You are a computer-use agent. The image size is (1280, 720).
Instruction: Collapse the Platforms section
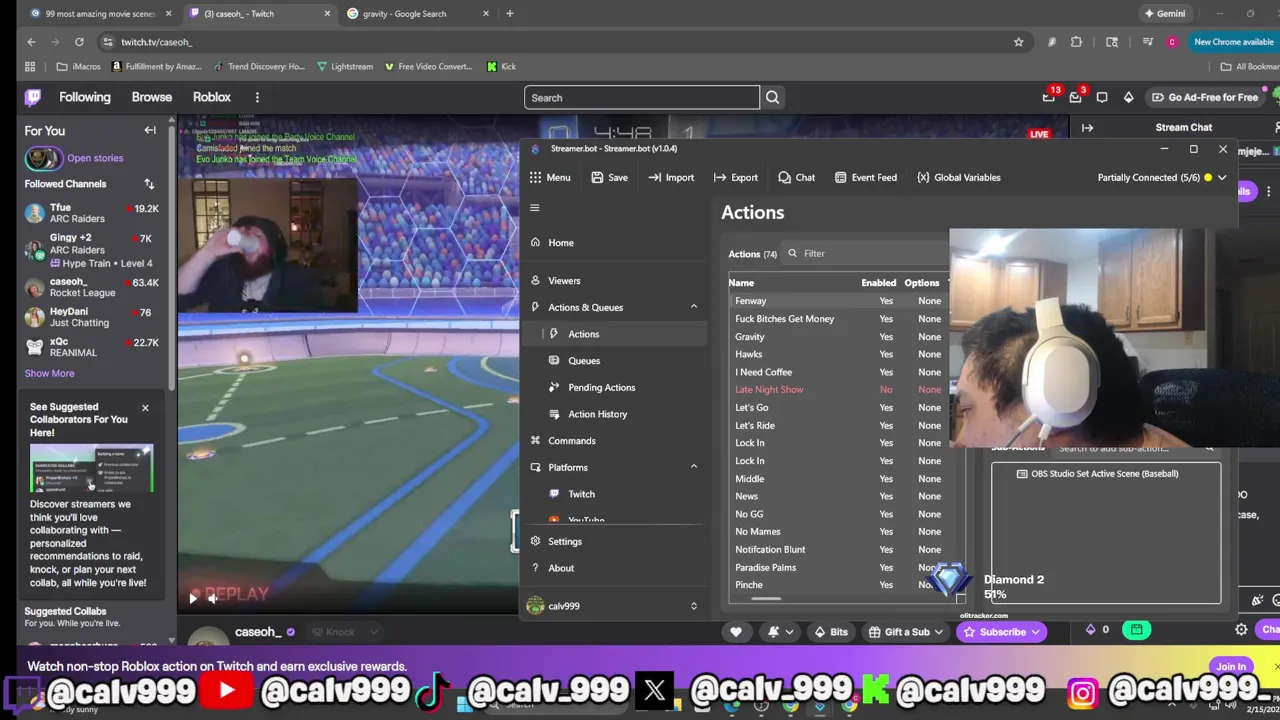tap(694, 467)
